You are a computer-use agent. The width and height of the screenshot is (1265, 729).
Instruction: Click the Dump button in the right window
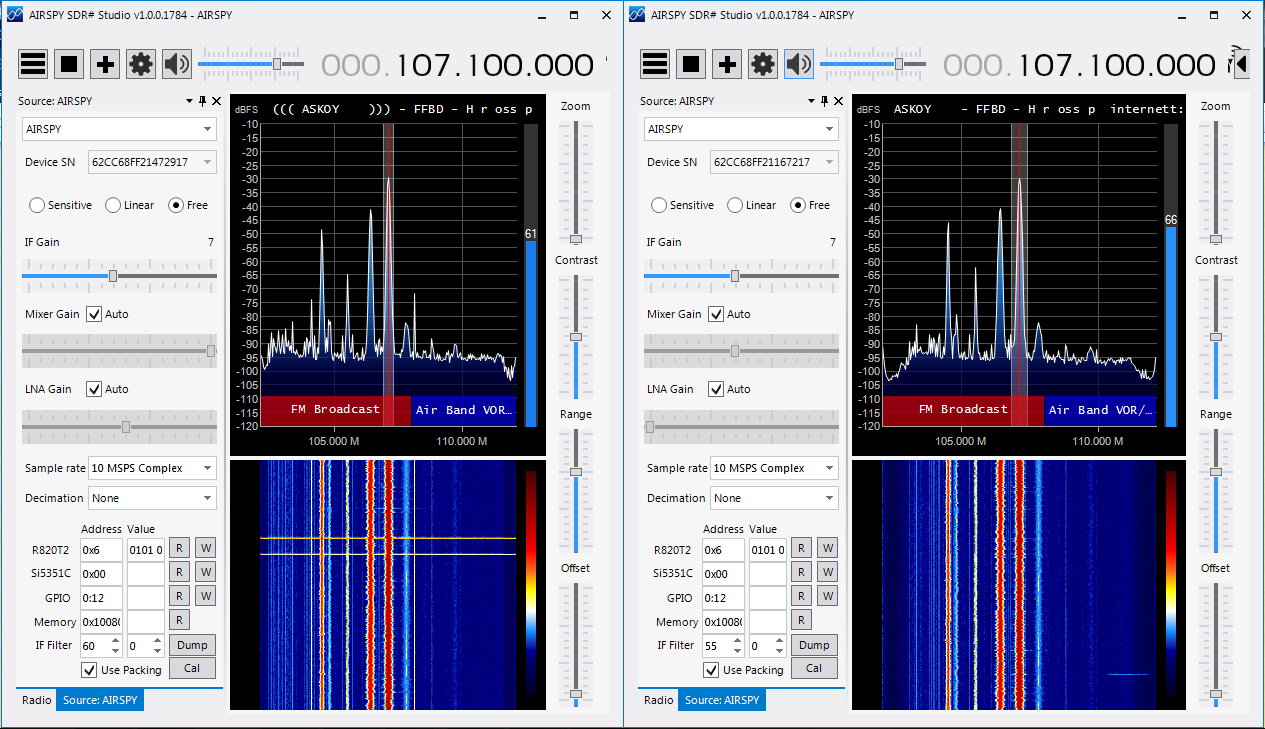point(814,645)
